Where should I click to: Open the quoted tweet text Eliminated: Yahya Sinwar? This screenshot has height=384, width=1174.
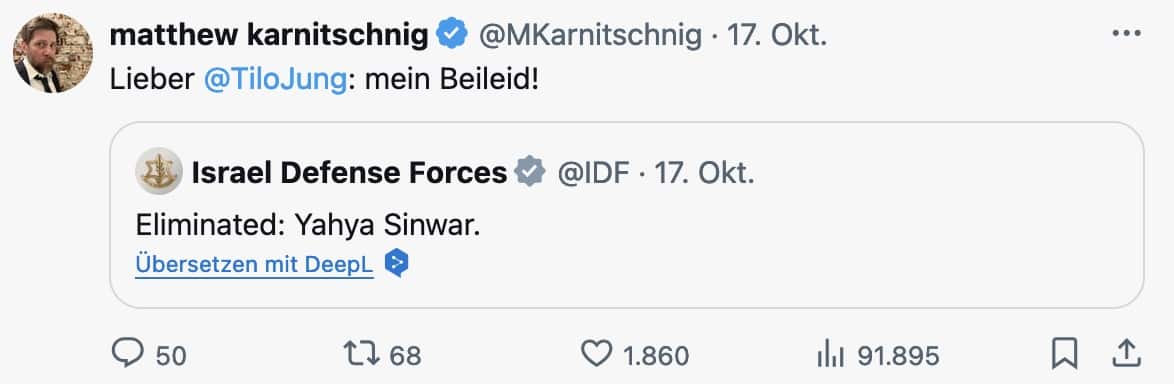tap(308, 224)
